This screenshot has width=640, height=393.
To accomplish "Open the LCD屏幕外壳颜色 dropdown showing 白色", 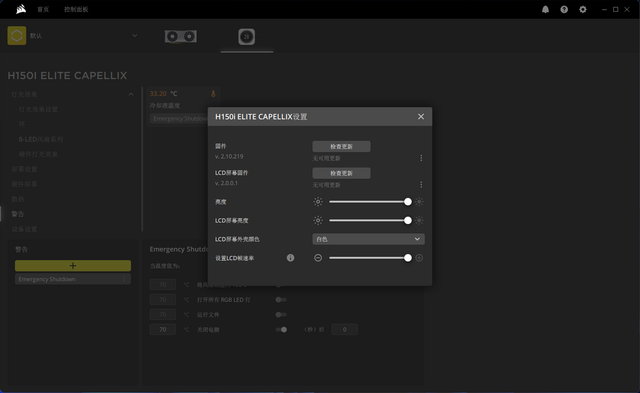I will [368, 239].
